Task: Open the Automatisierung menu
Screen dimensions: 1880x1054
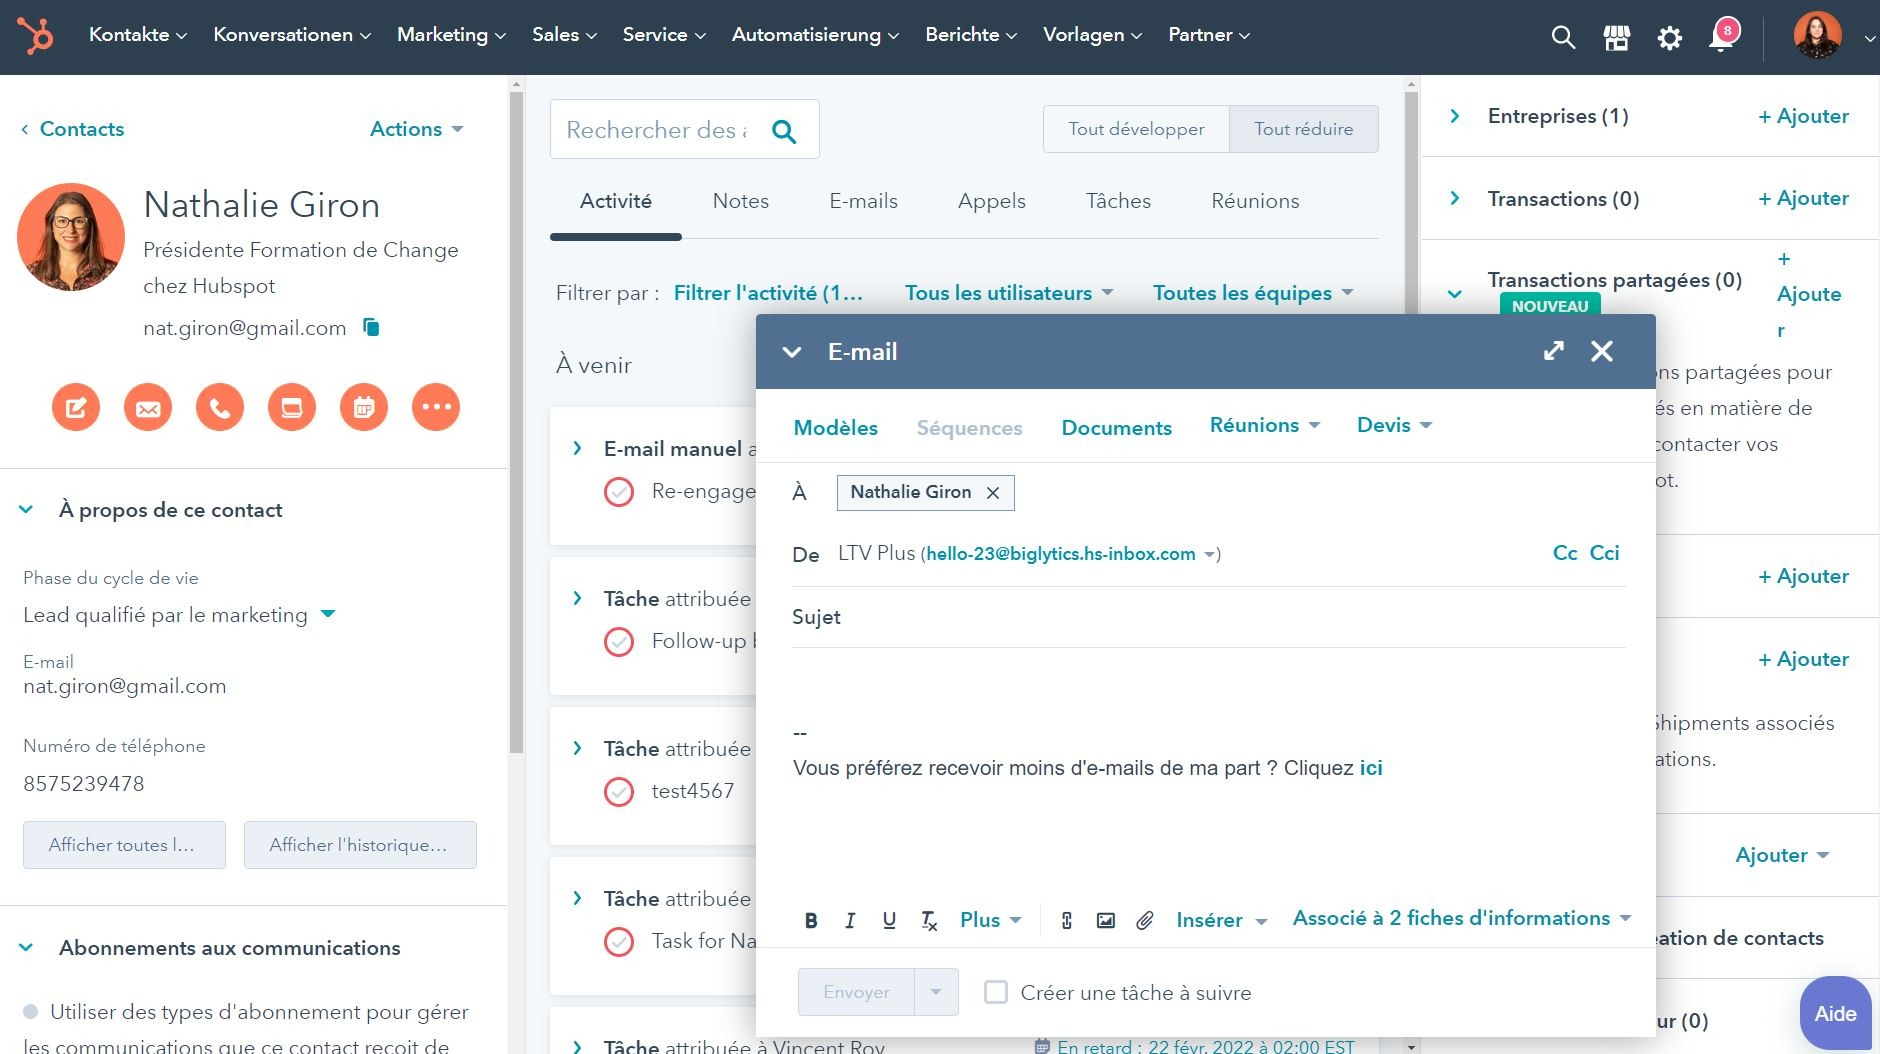Action: [813, 34]
